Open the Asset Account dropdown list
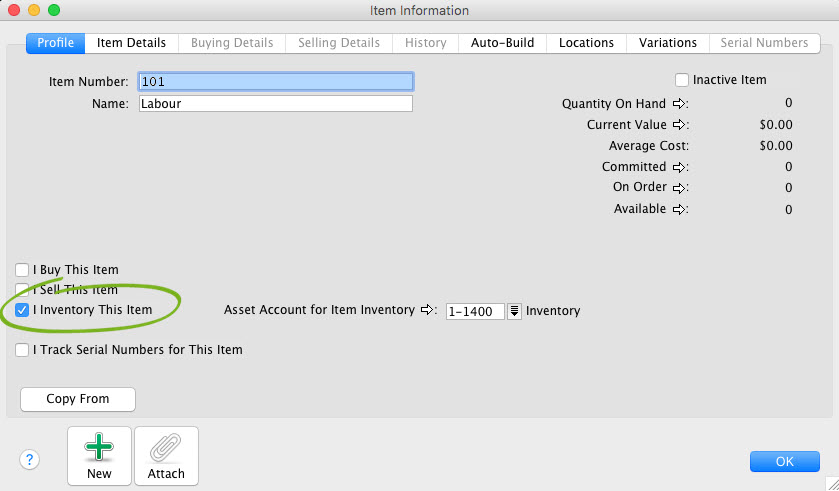Viewport: 839px width, 491px height. tap(515, 311)
